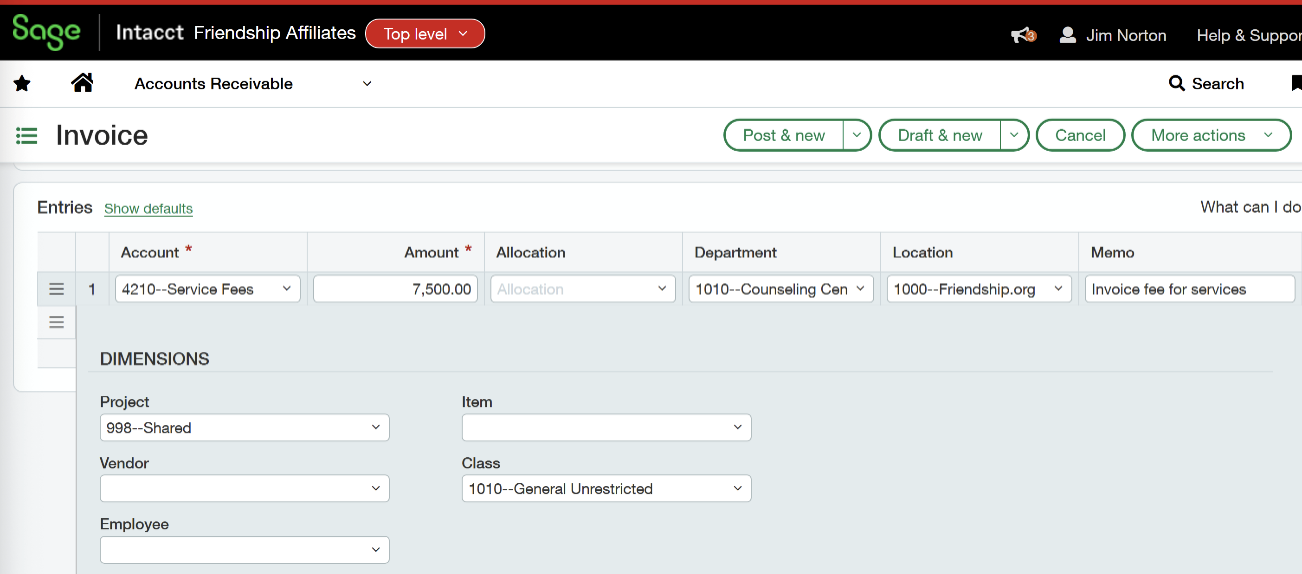Click the Amount field showing 7,500.00
This screenshot has height=574, width=1302.
395,289
